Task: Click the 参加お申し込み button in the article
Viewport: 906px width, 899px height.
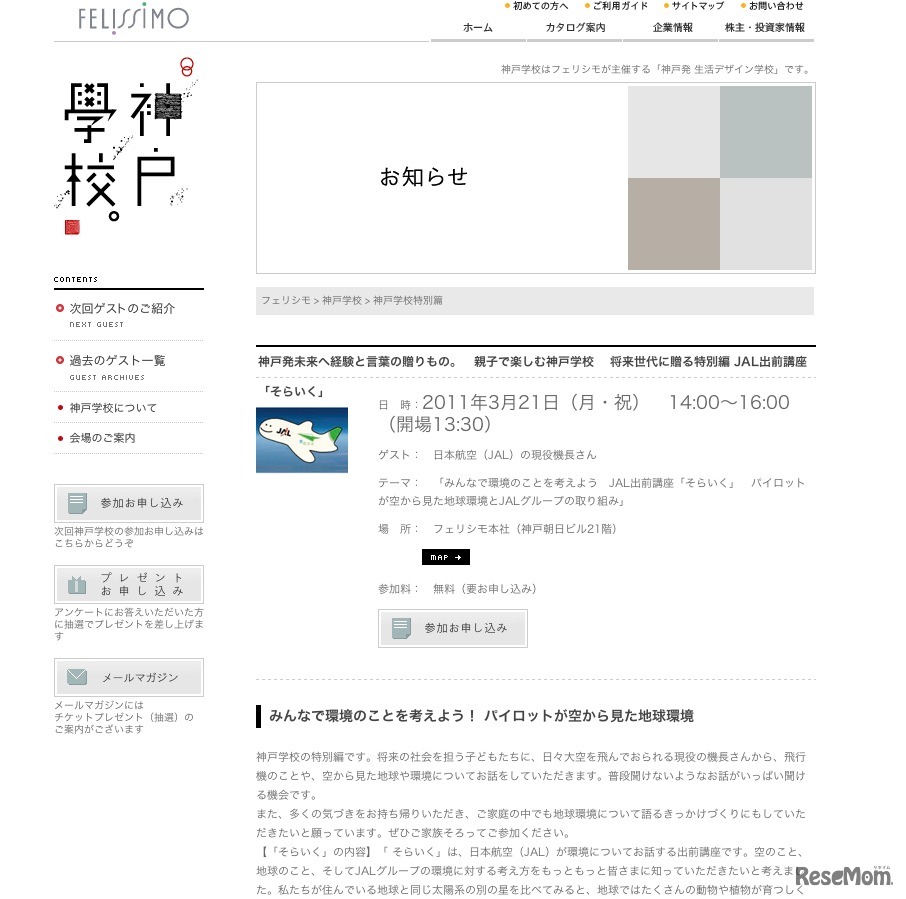Action: coord(452,628)
